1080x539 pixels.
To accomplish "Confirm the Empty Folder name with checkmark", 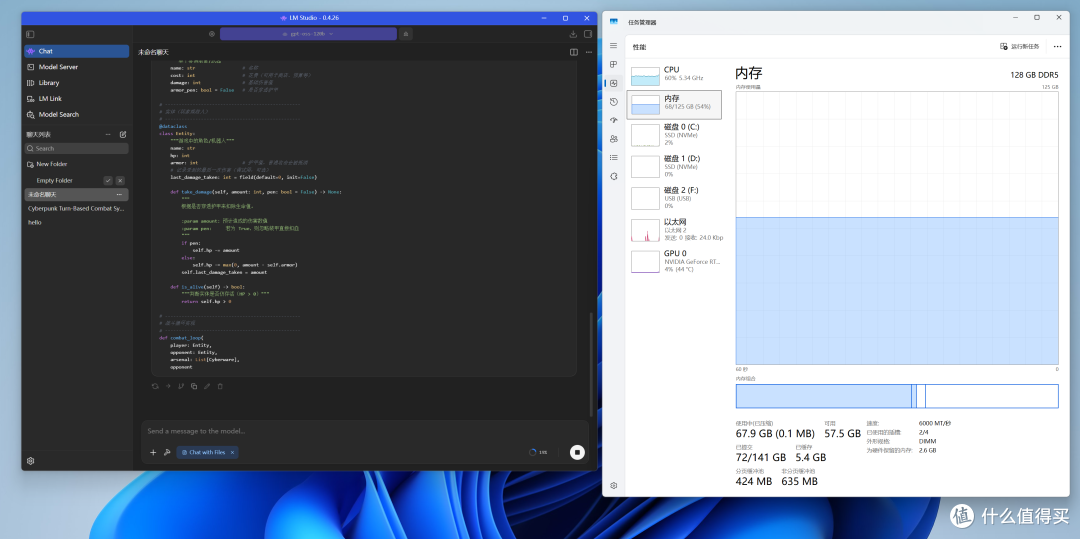I will pos(108,180).
